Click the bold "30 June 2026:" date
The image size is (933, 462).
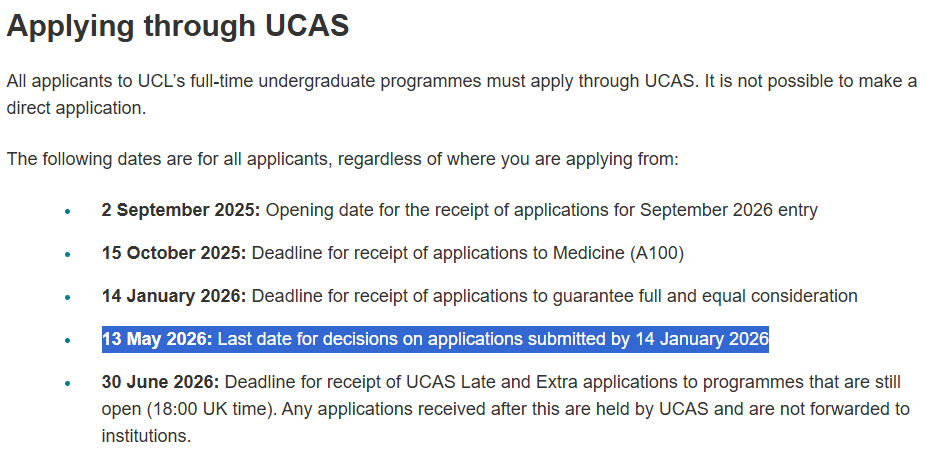(x=161, y=382)
